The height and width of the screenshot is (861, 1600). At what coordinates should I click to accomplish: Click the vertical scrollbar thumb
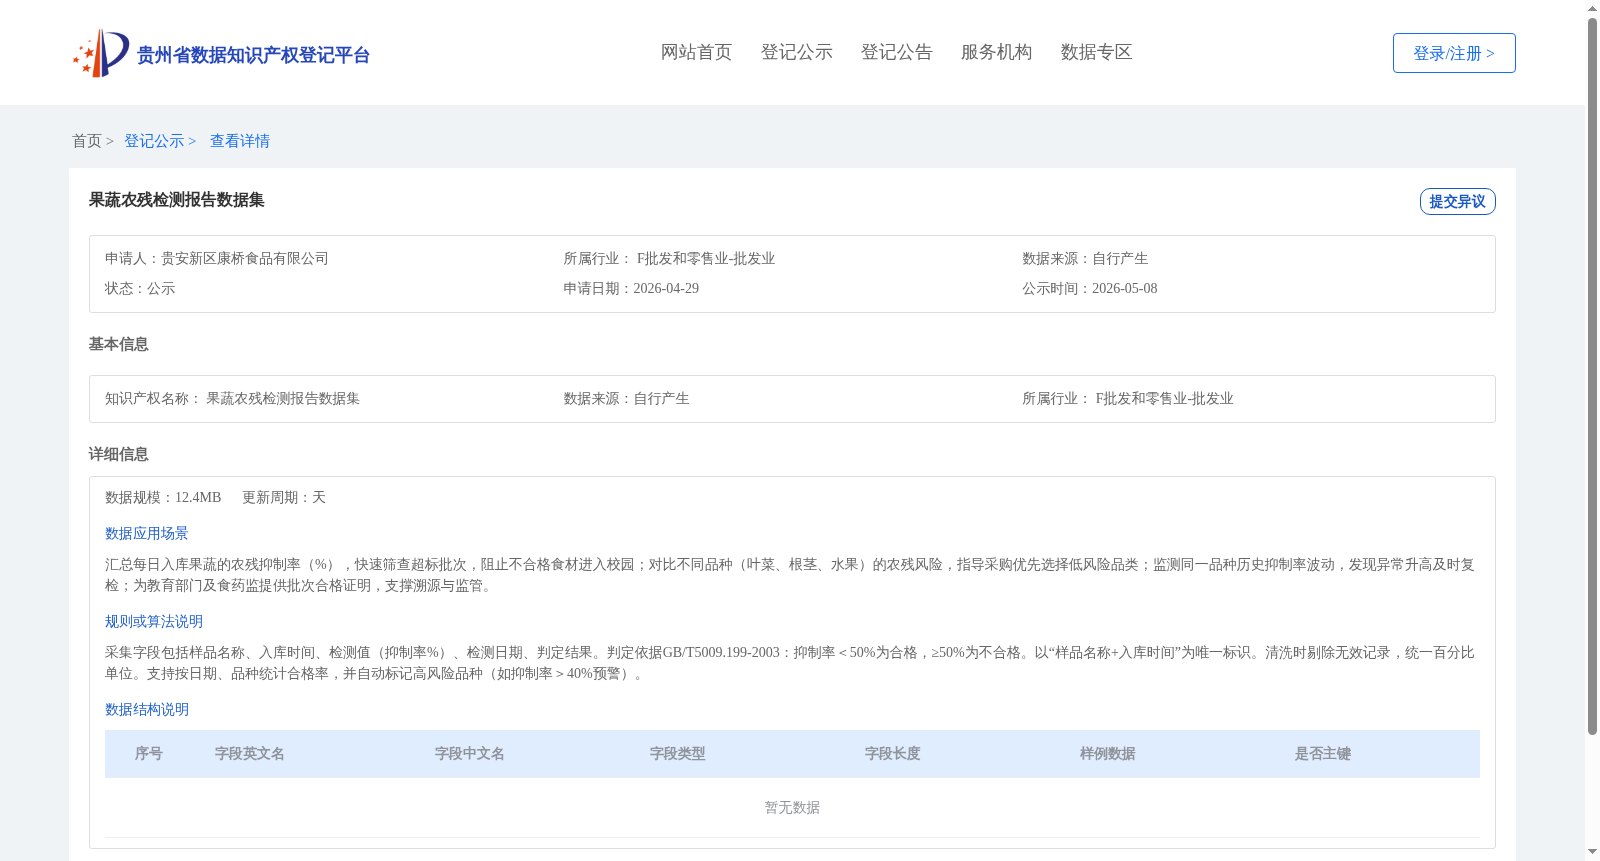1592,377
